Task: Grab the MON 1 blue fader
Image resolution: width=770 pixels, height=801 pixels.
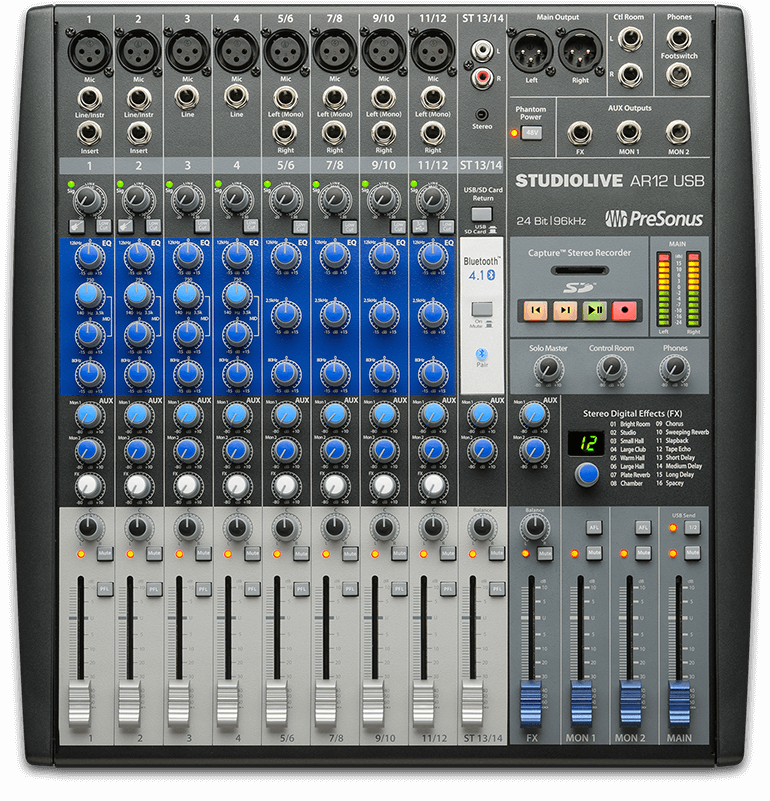Action: tap(581, 704)
